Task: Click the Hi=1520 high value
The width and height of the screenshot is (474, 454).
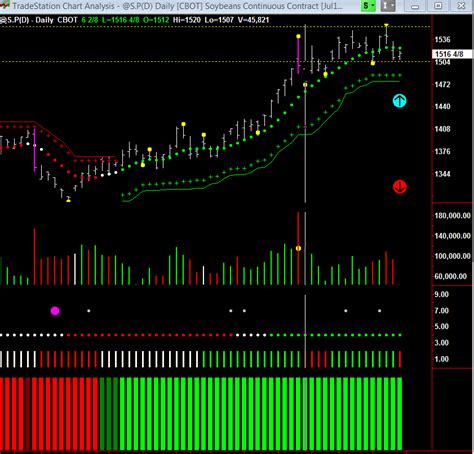Action: (x=187, y=20)
